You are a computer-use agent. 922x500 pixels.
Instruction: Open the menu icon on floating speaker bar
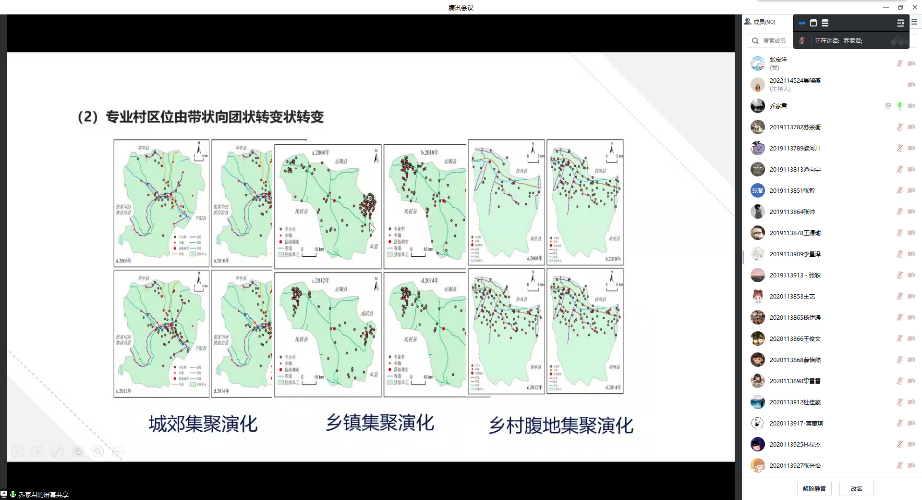pos(900,23)
